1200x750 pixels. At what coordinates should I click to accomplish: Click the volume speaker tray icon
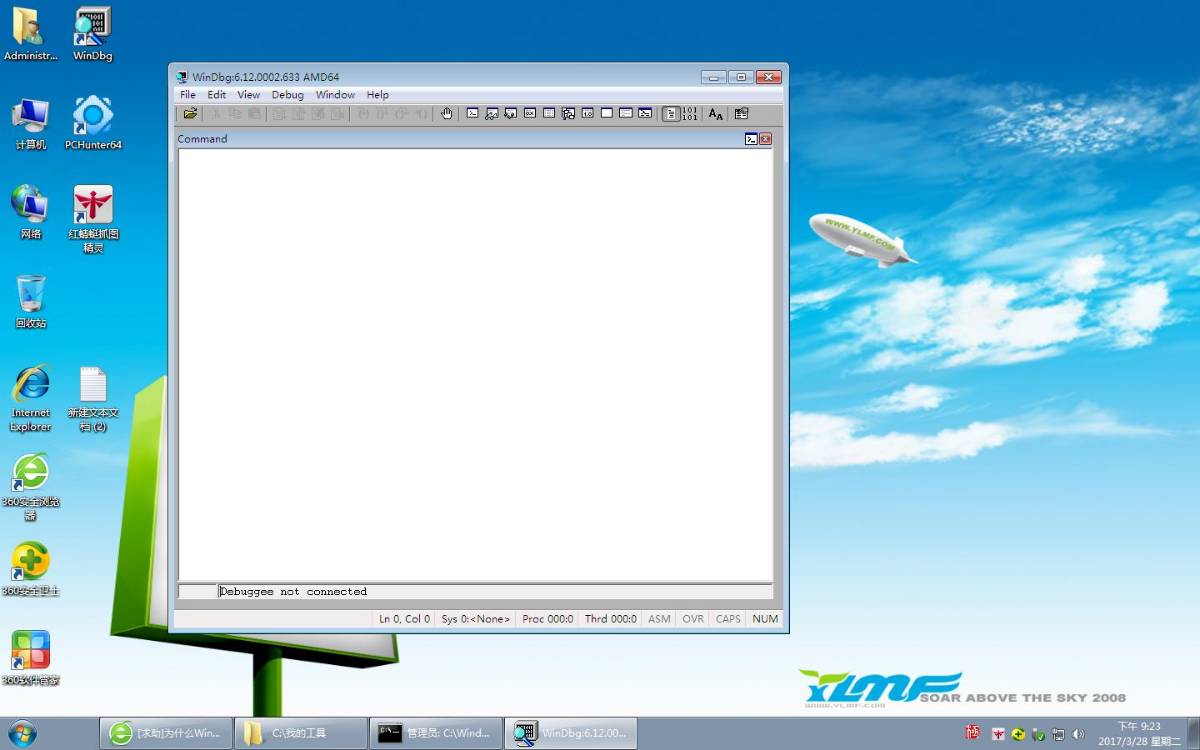pos(1077,734)
